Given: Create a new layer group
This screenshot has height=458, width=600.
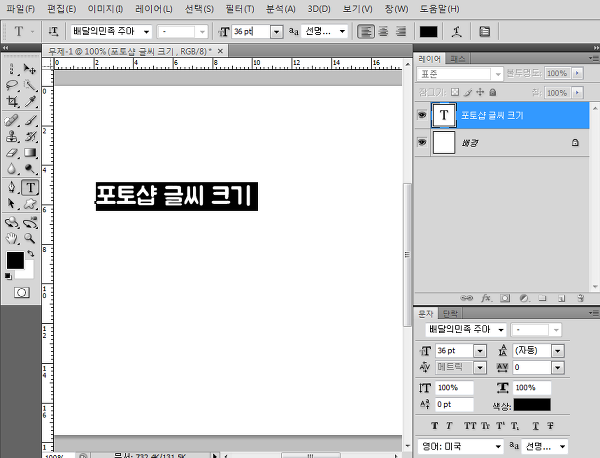Looking at the screenshot, I should [542, 298].
